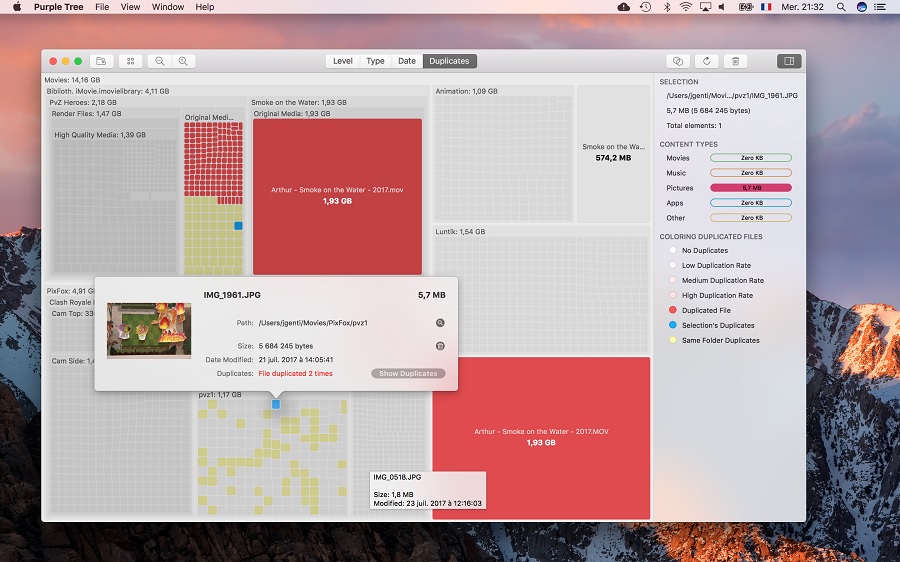Select the Date view tab
Viewport: 900px width, 562px height.
click(x=407, y=61)
